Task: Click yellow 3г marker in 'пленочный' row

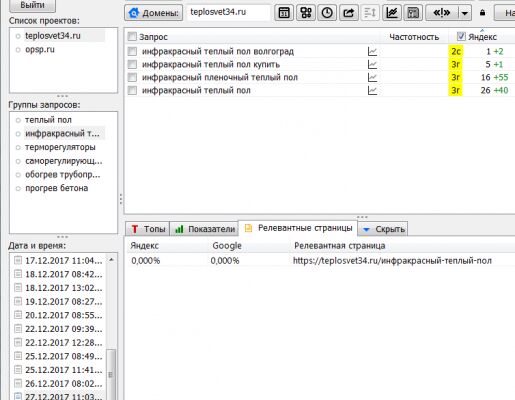Action: 456,77
